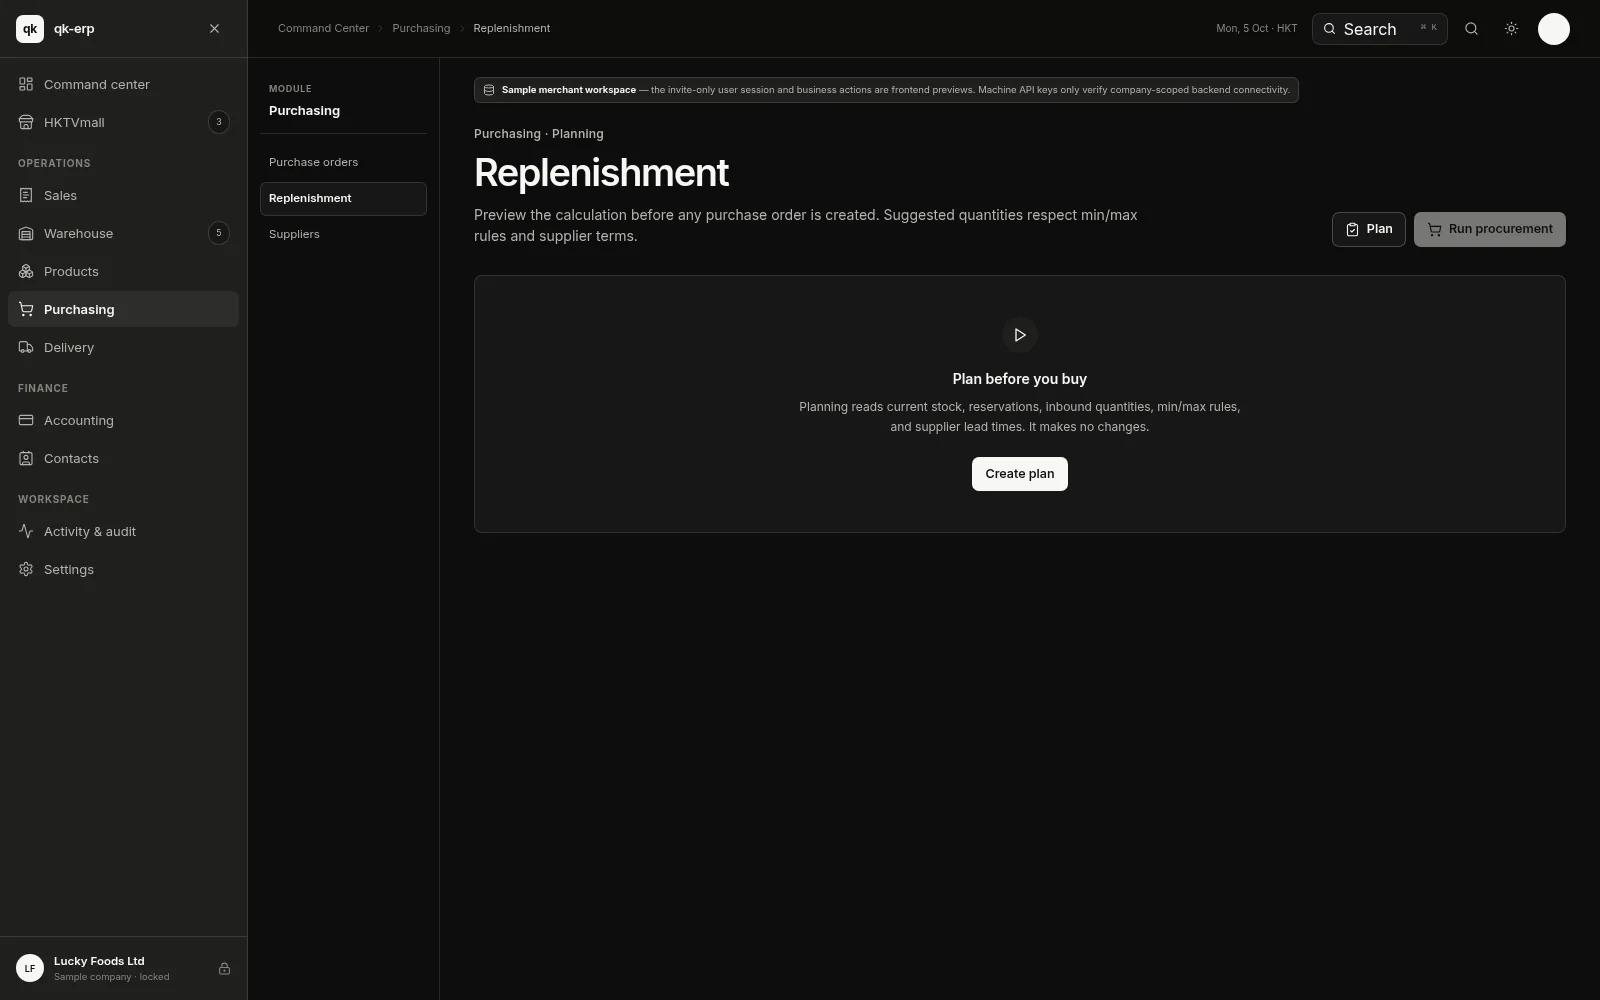Click the Command Center breadcrumb link
1600x1000 pixels.
pyautogui.click(x=323, y=28)
